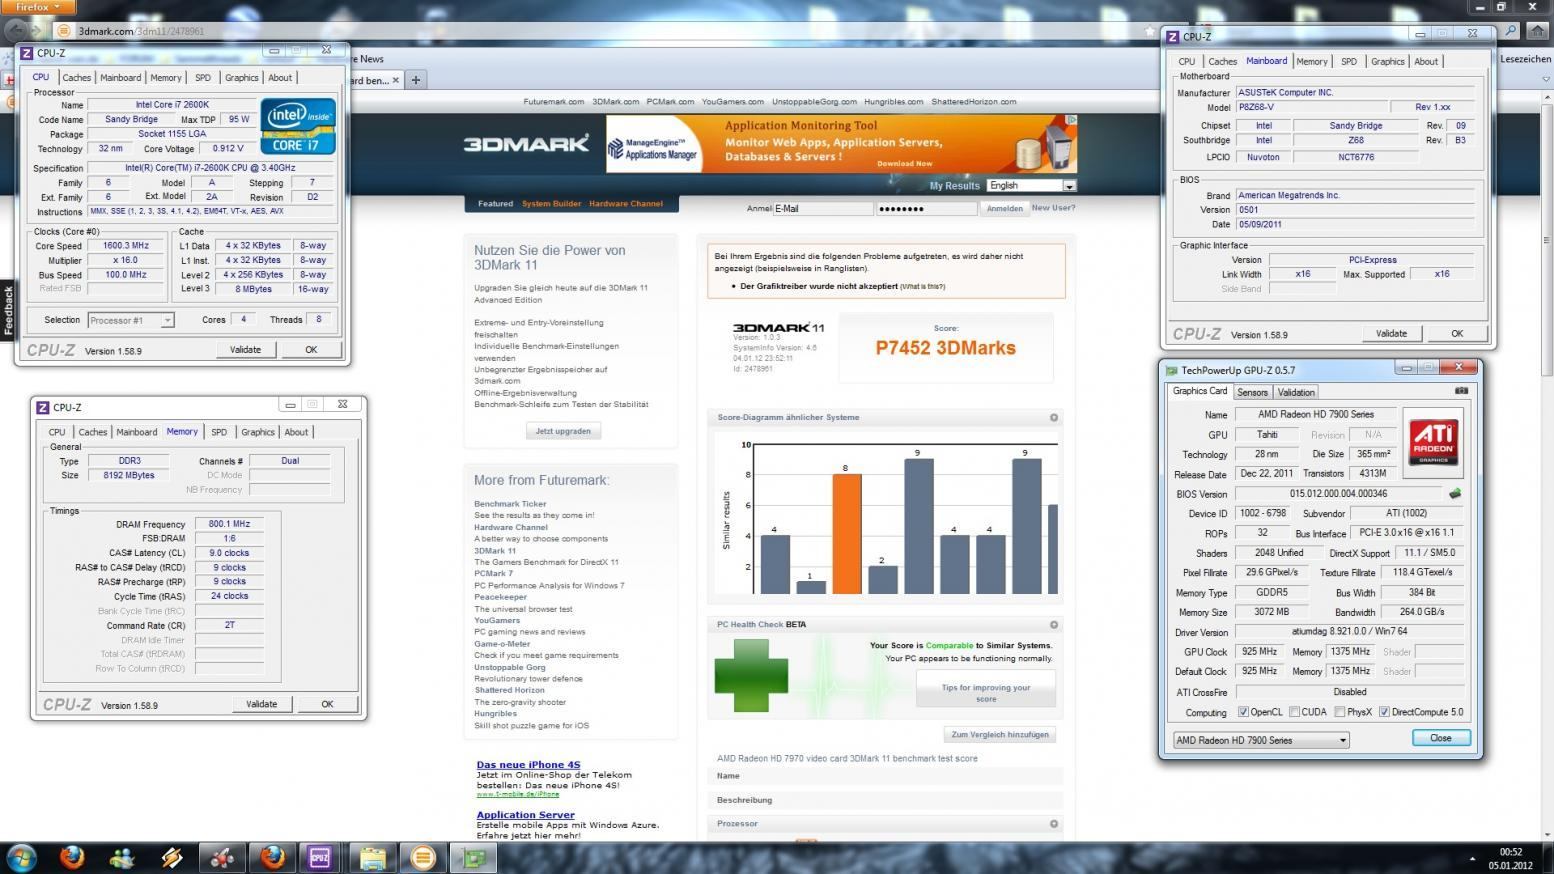The image size is (1554, 874).
Task: Switch to the CPU-Z taskbar button
Action: (x=320, y=857)
